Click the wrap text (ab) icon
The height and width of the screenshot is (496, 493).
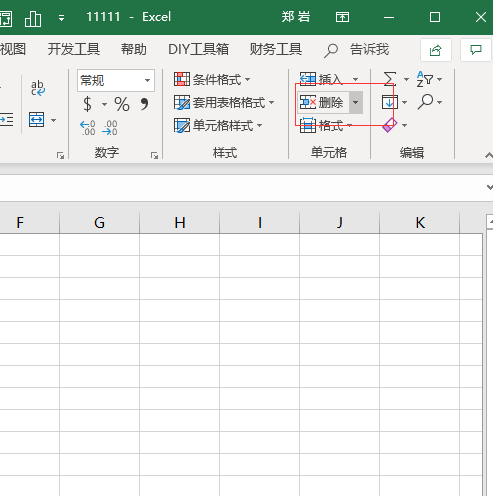pyautogui.click(x=38, y=88)
